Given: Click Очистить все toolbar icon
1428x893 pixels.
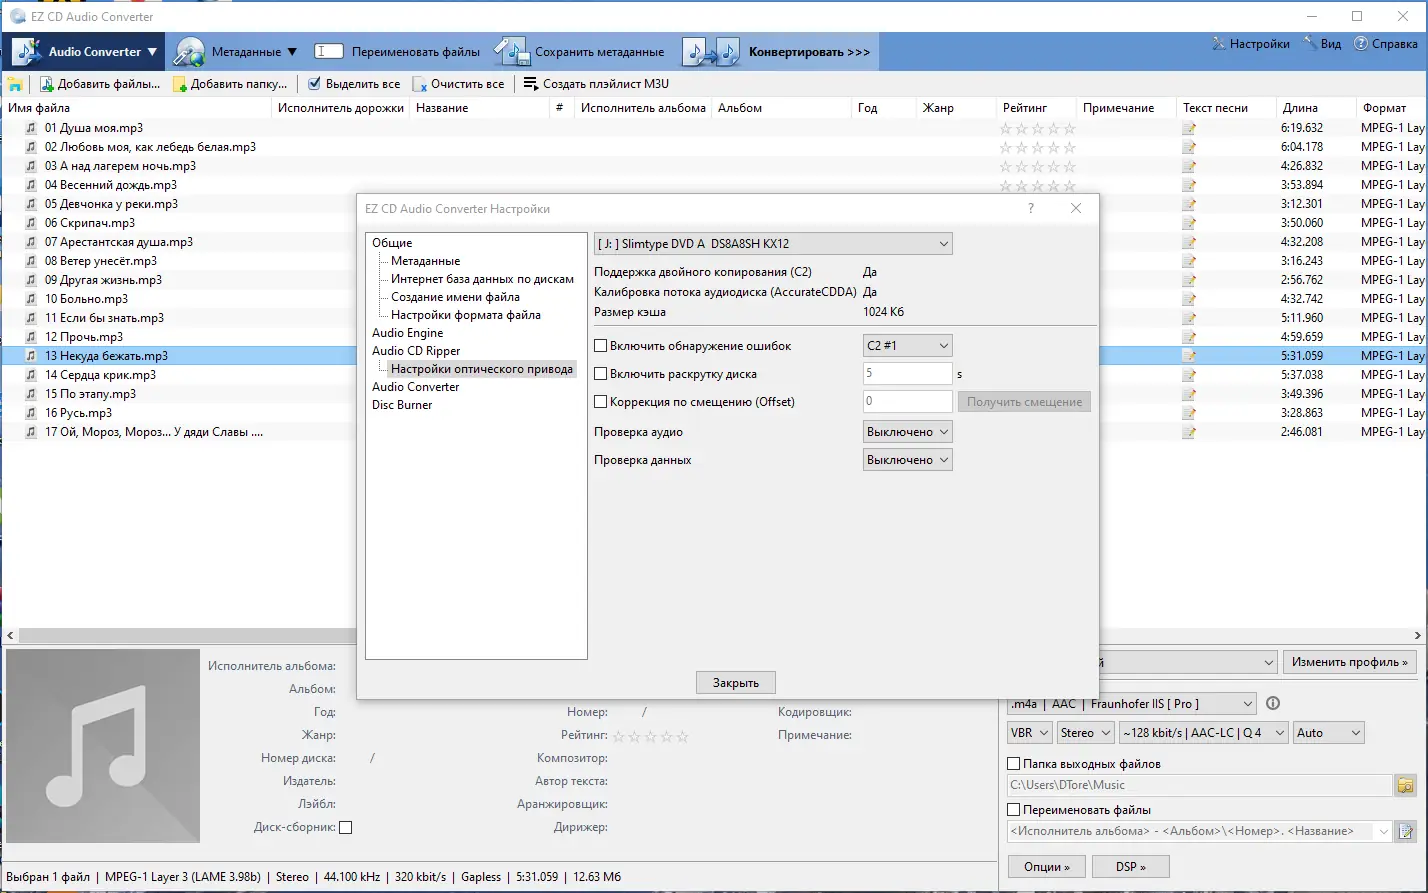Looking at the screenshot, I should 420,84.
